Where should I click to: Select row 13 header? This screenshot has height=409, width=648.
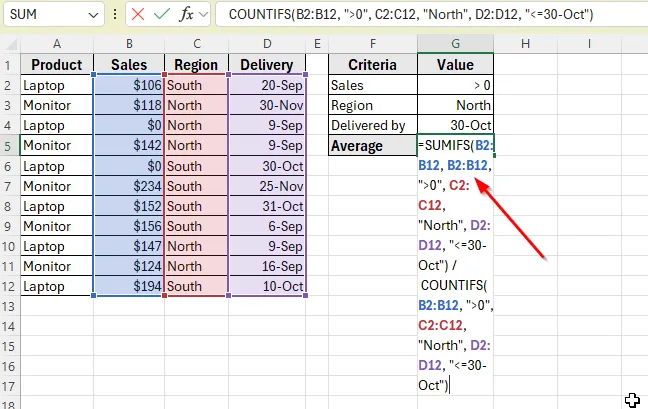(x=10, y=307)
